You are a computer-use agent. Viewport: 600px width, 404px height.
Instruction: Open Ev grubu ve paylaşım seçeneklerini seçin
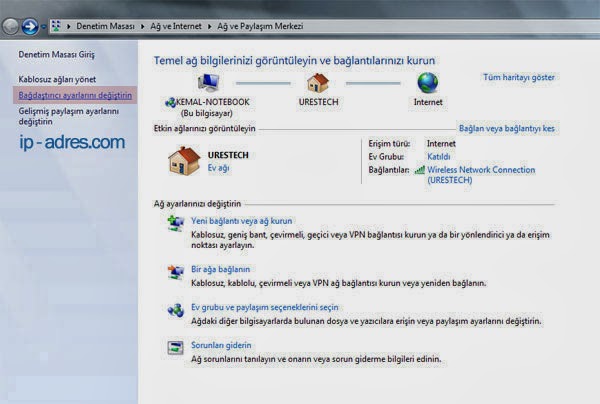[x=265, y=307]
